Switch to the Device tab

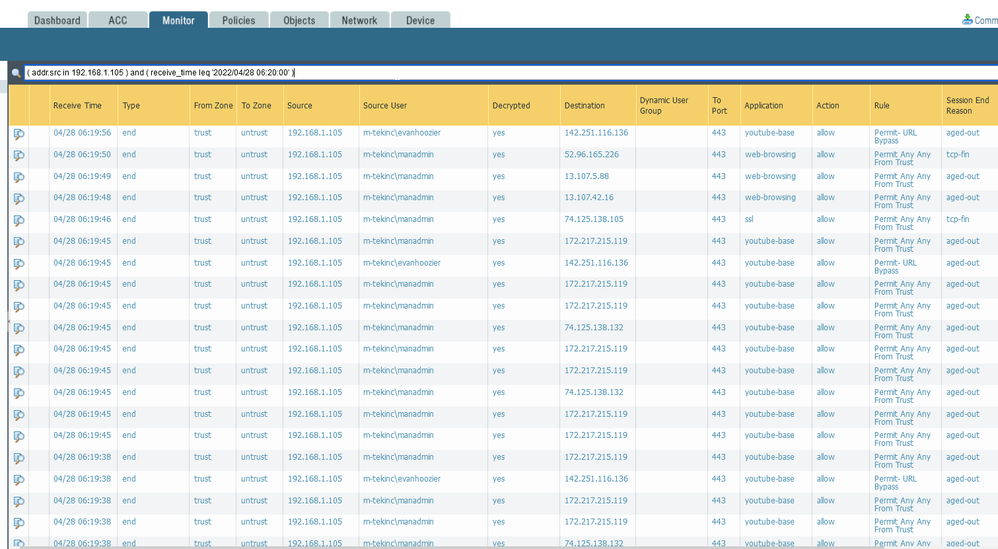[x=420, y=20]
